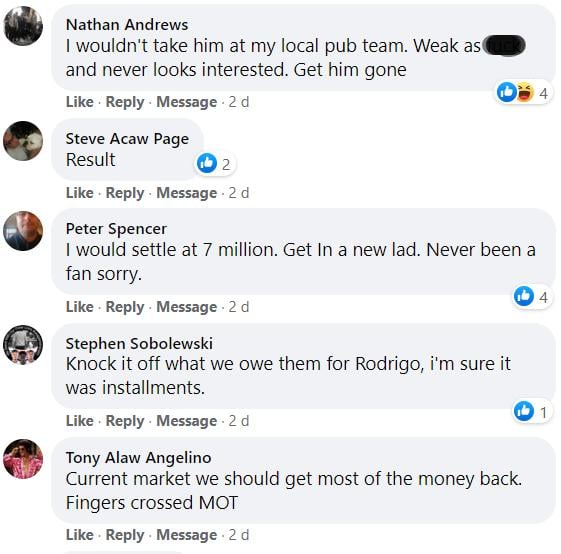View Peter Spencer's profile photo
This screenshot has height=554, width=561.
pyautogui.click(x=23, y=231)
